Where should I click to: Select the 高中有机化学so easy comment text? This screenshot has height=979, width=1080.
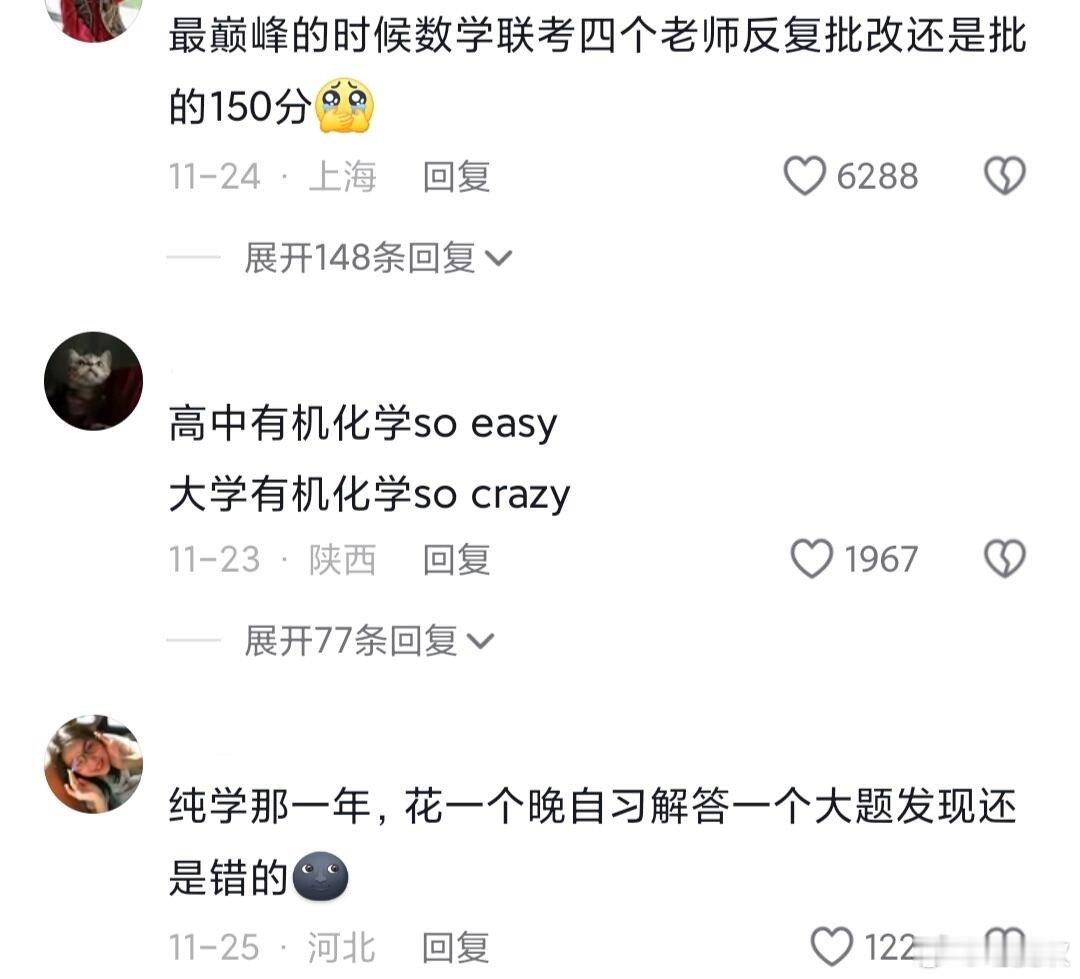click(363, 423)
